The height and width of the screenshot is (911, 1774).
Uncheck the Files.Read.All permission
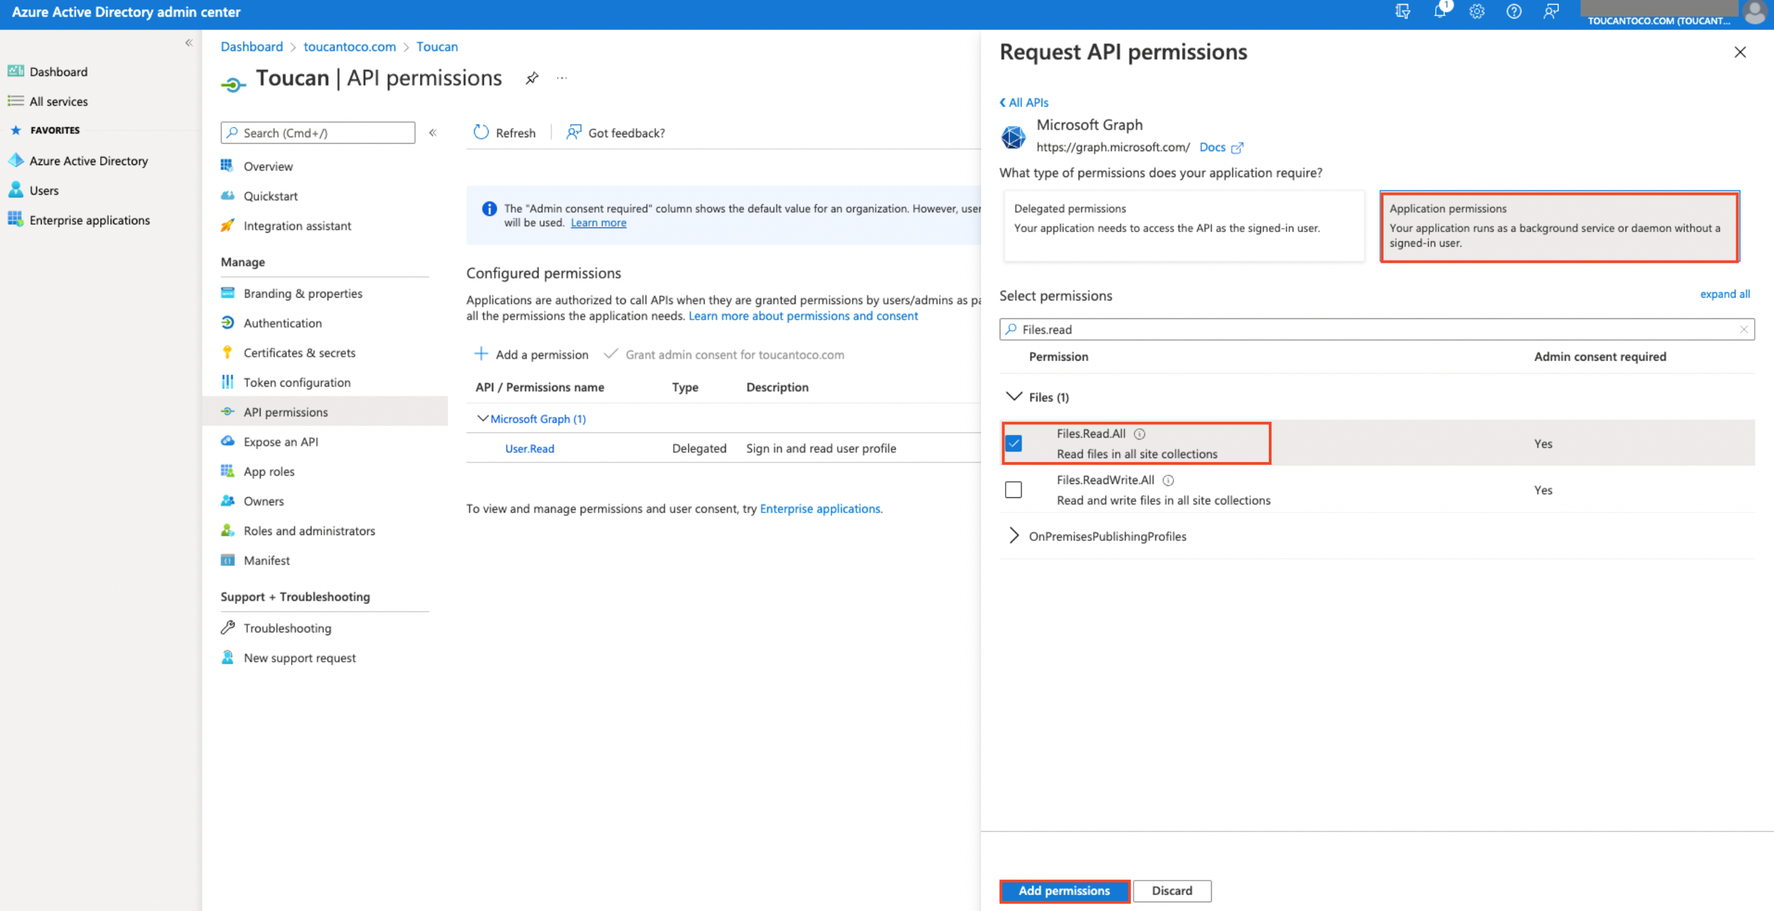1013,442
